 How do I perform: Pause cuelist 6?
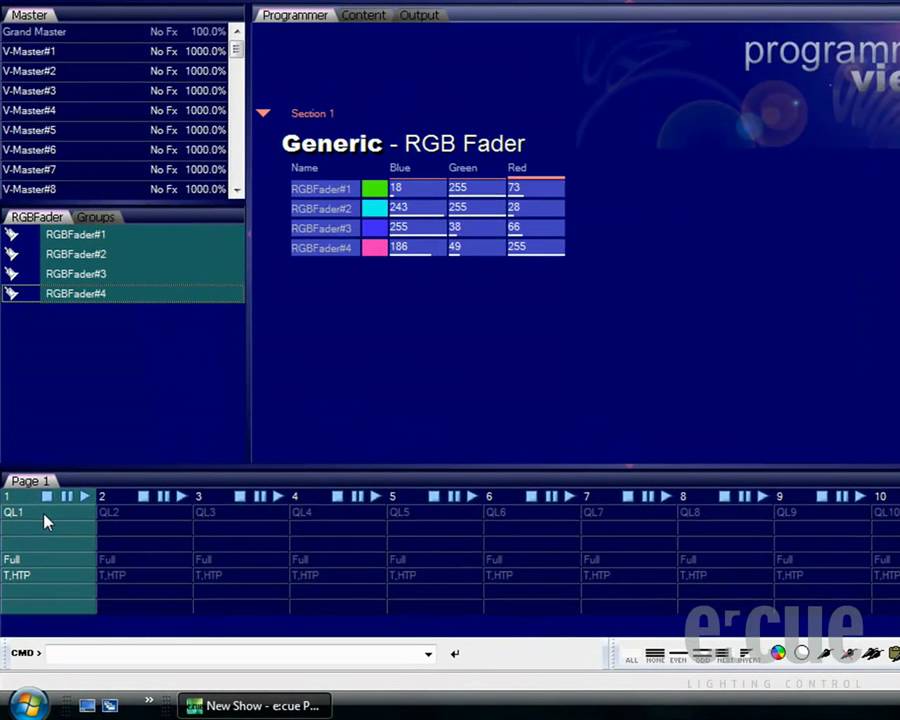(551, 496)
